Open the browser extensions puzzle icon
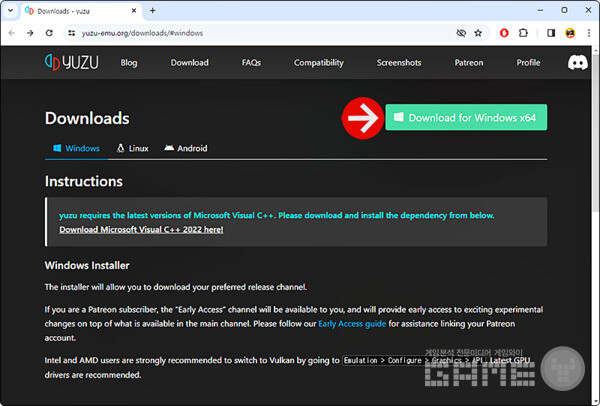Viewport: 600px width, 406px height. 523,33
